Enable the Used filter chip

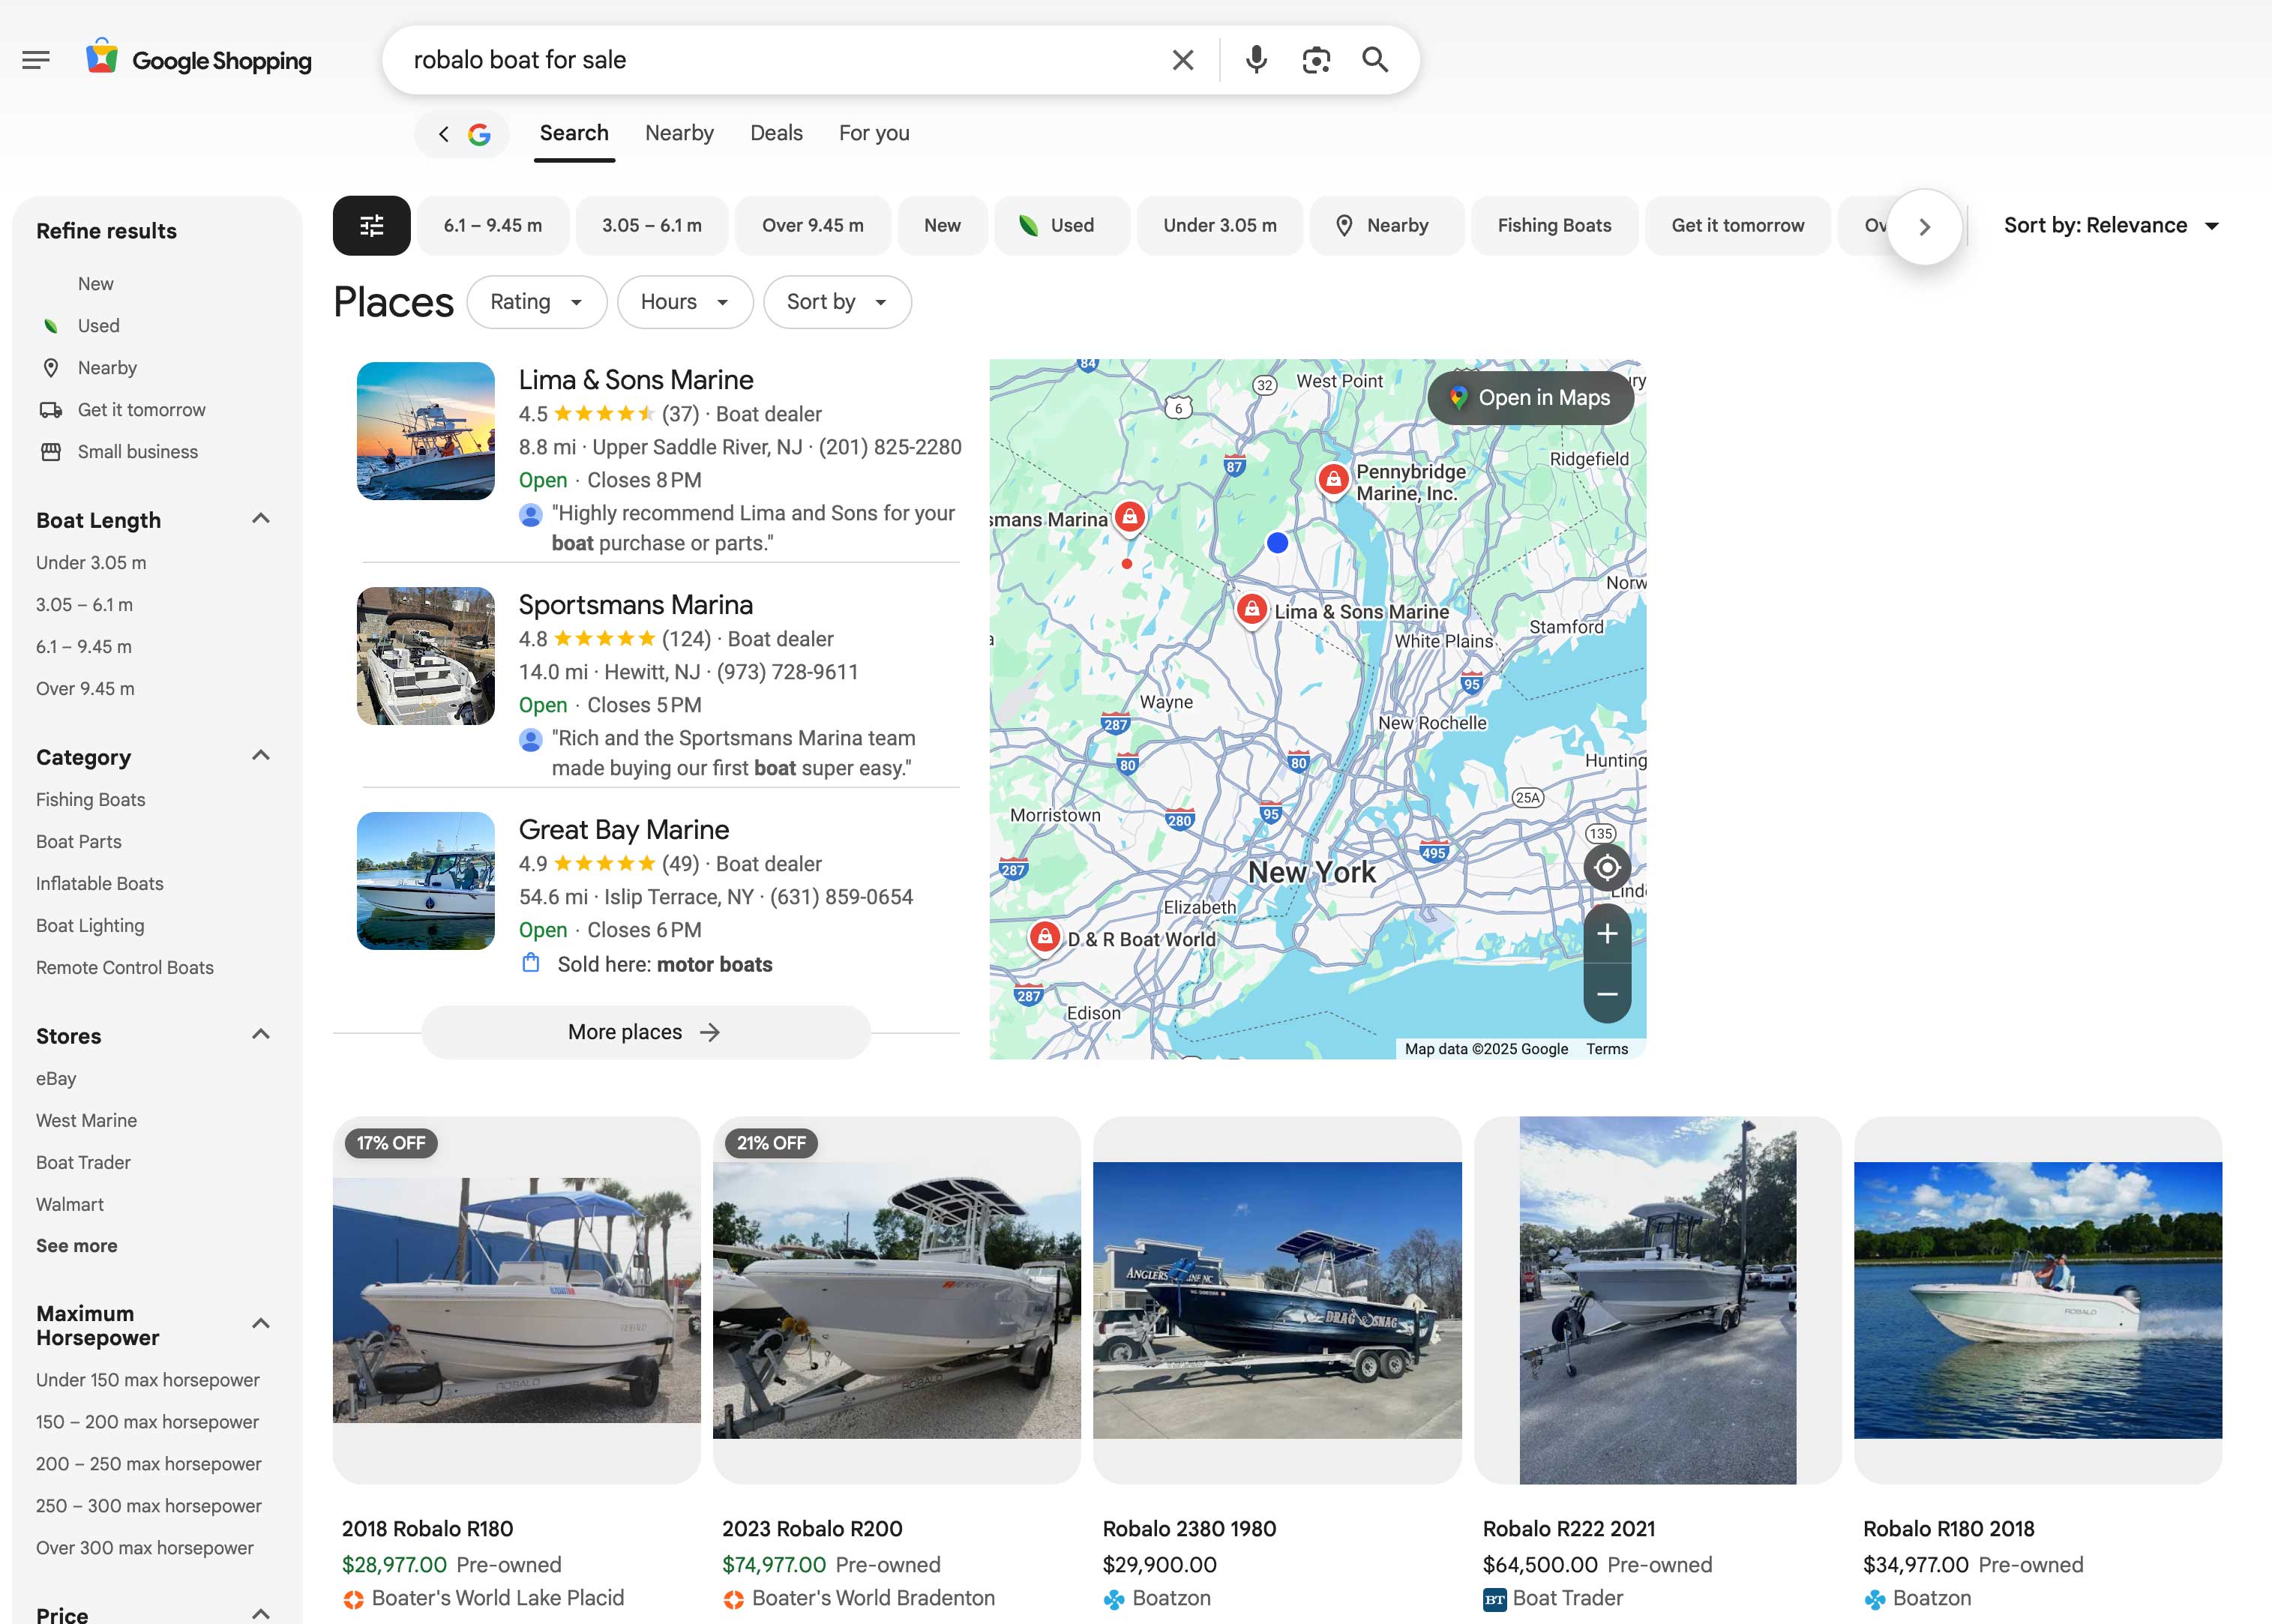(1061, 225)
